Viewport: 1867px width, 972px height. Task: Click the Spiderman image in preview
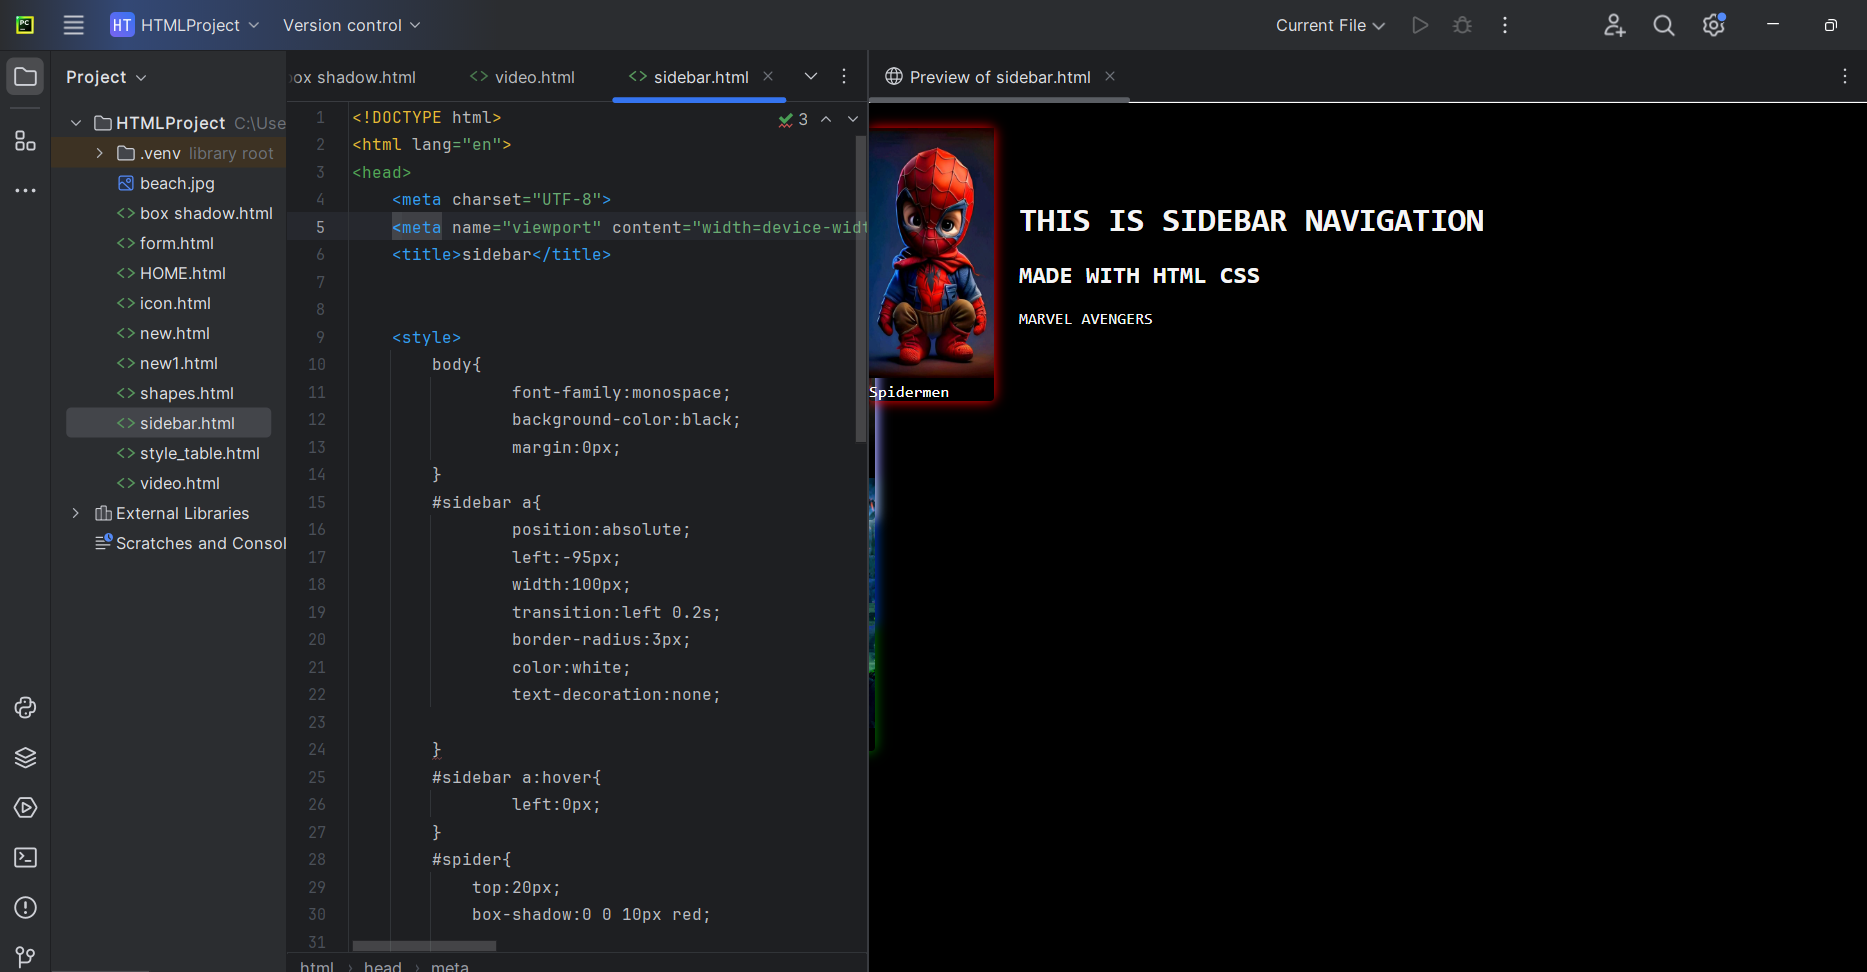931,252
